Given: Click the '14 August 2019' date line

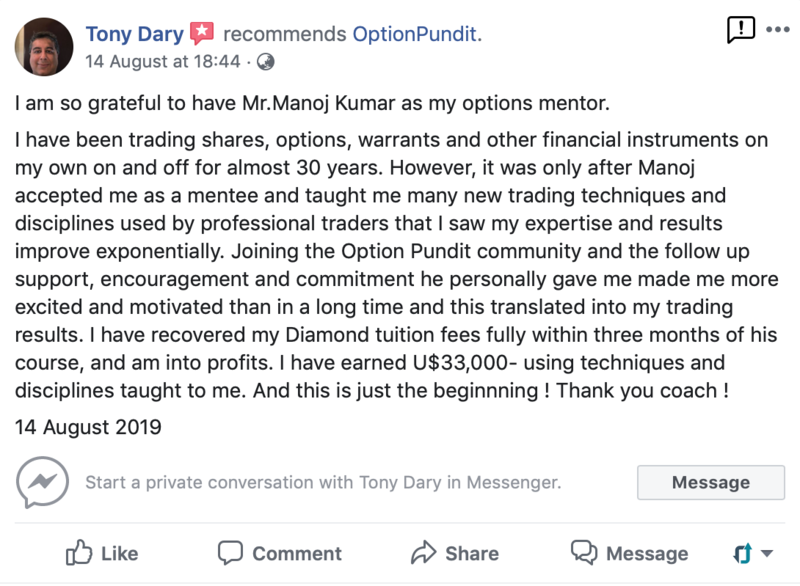Looking at the screenshot, I should (88, 427).
